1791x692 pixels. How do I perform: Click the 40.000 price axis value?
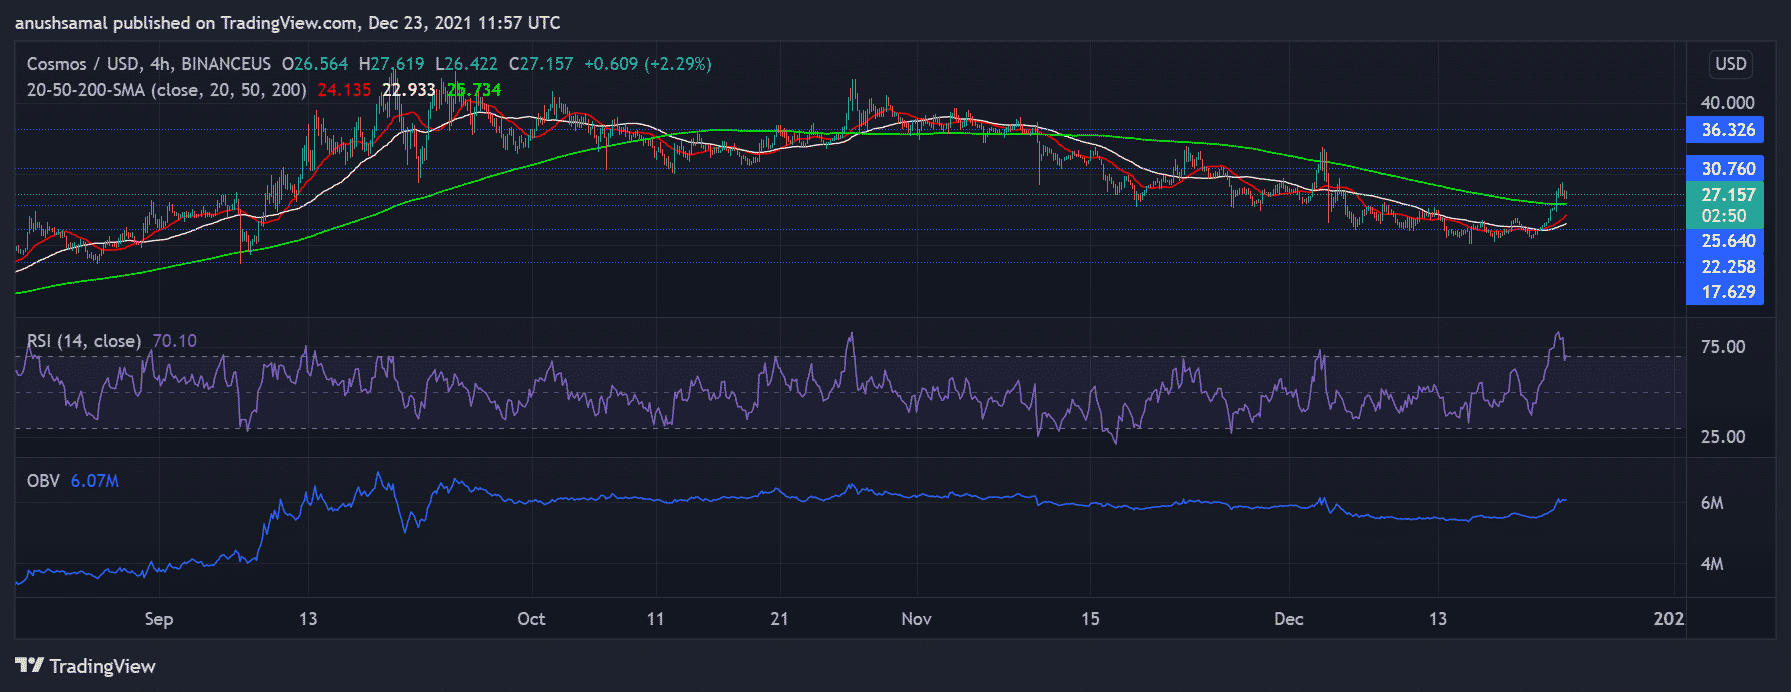(x=1727, y=103)
